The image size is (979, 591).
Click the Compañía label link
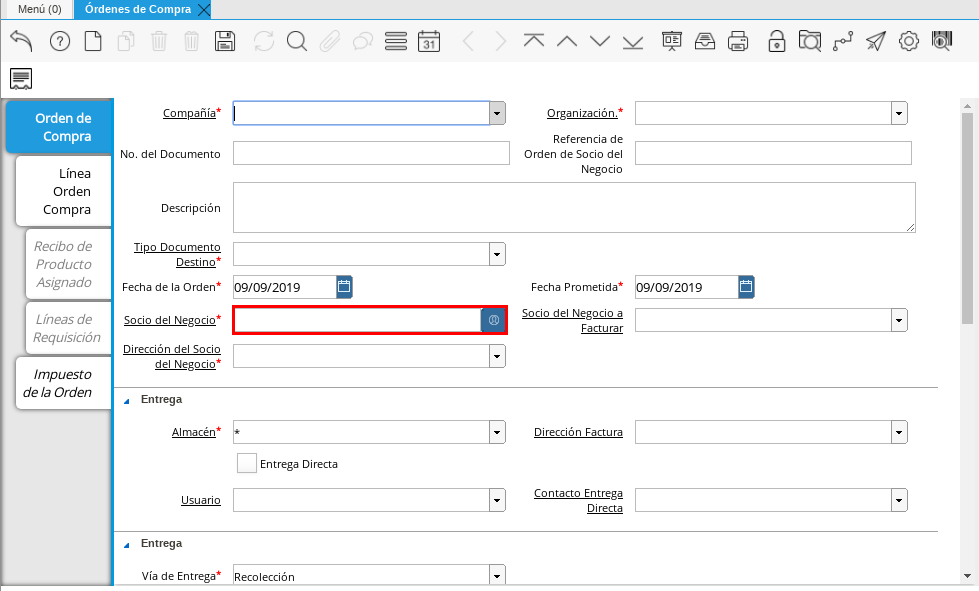(x=189, y=113)
